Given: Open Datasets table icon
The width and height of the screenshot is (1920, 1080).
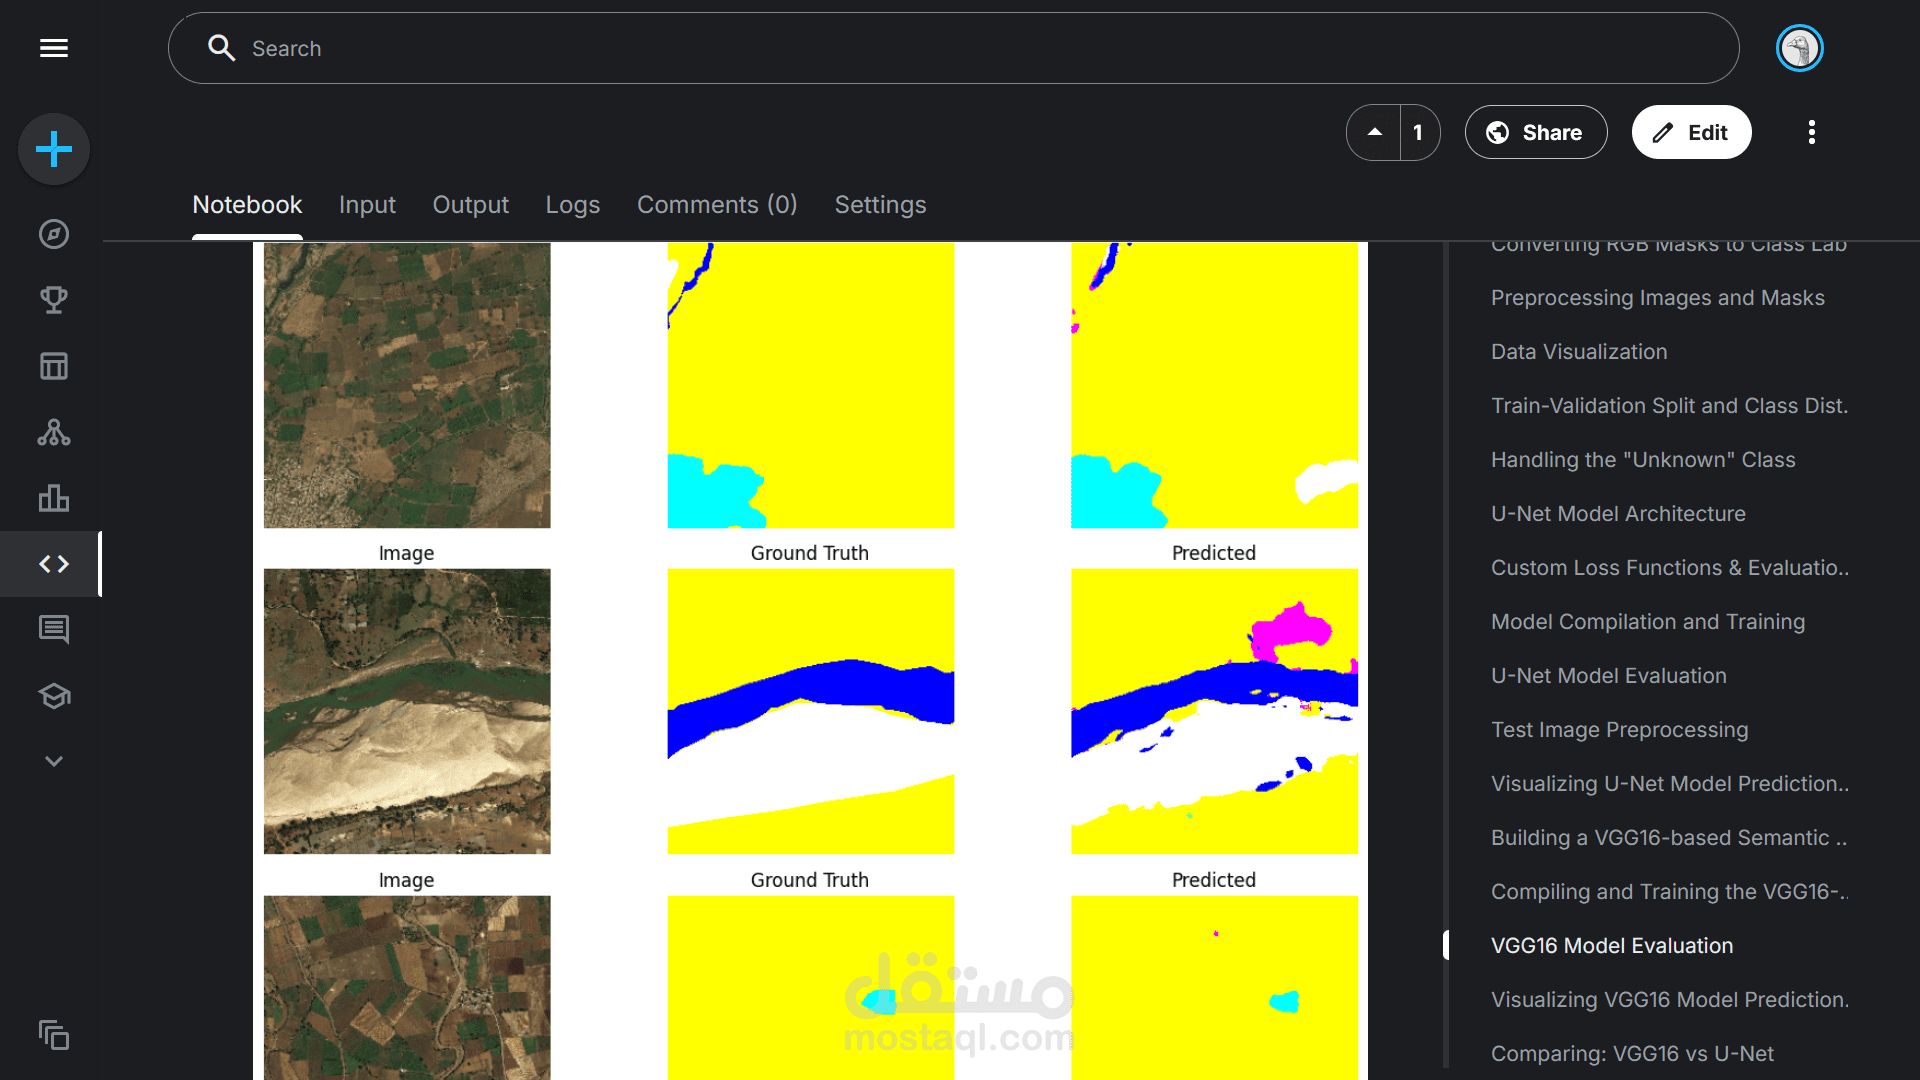Looking at the screenshot, I should point(54,366).
